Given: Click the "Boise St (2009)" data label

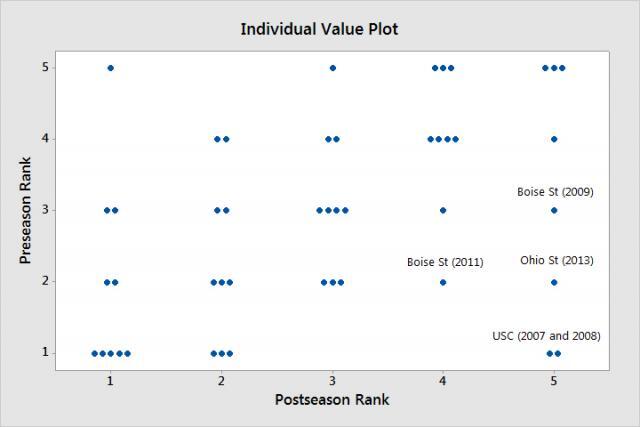Looking at the screenshot, I should [x=555, y=192].
